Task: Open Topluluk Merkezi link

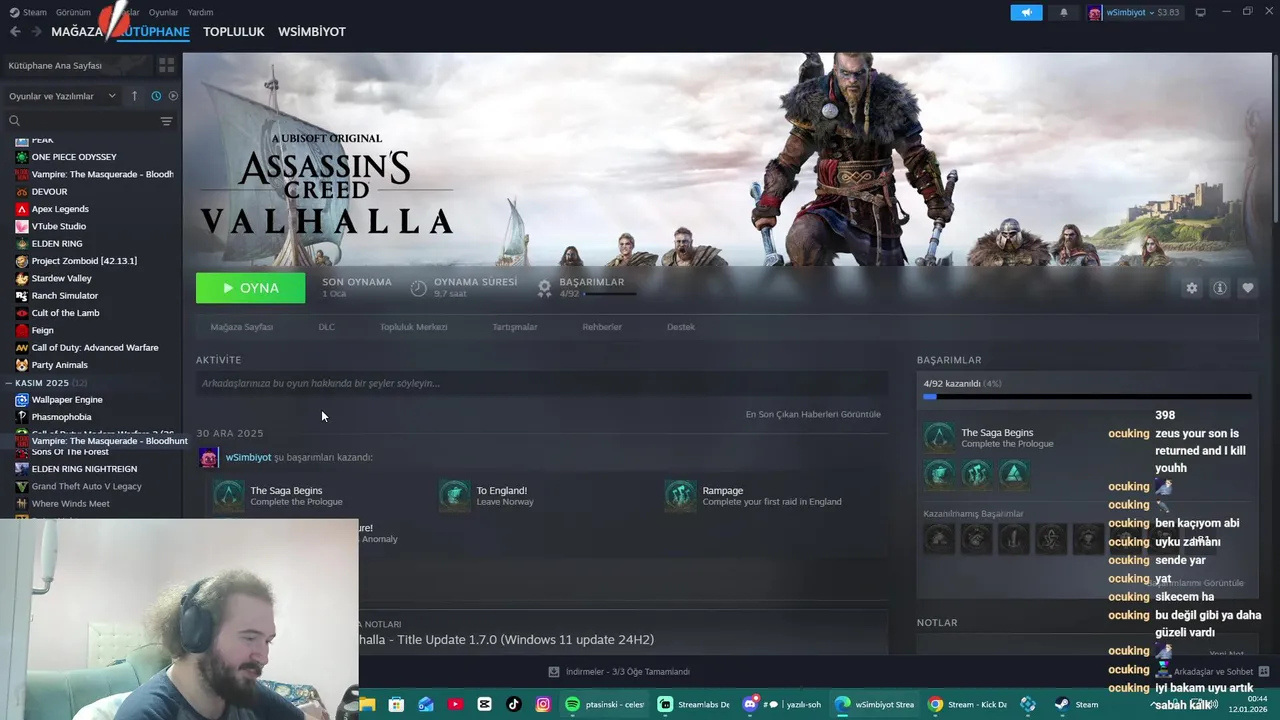Action: 413,327
